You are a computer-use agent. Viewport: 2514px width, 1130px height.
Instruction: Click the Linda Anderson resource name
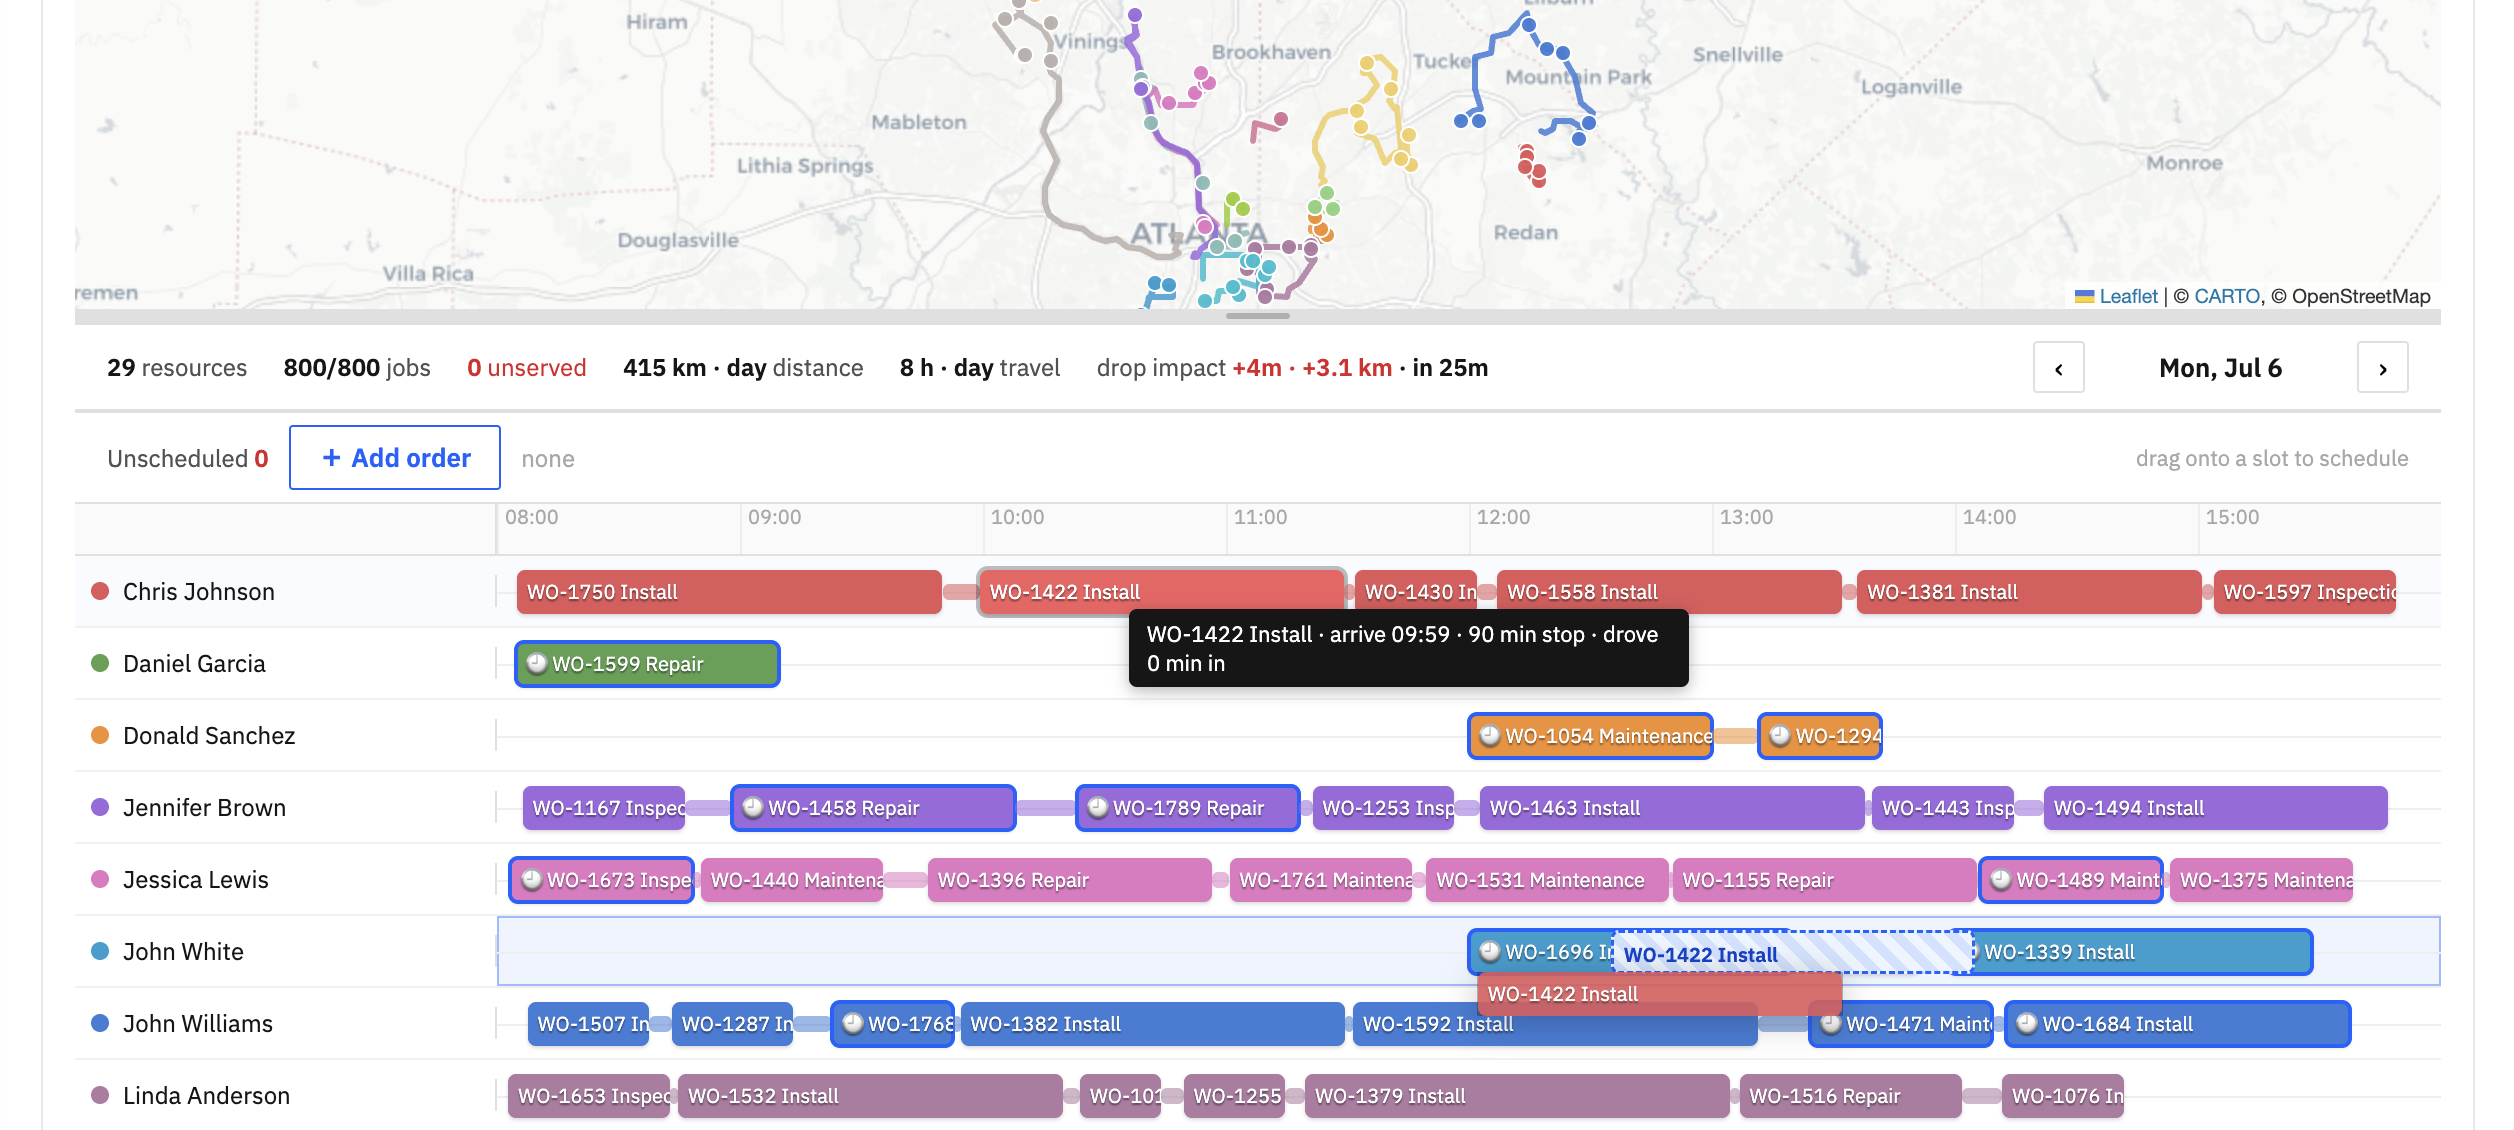point(206,1096)
